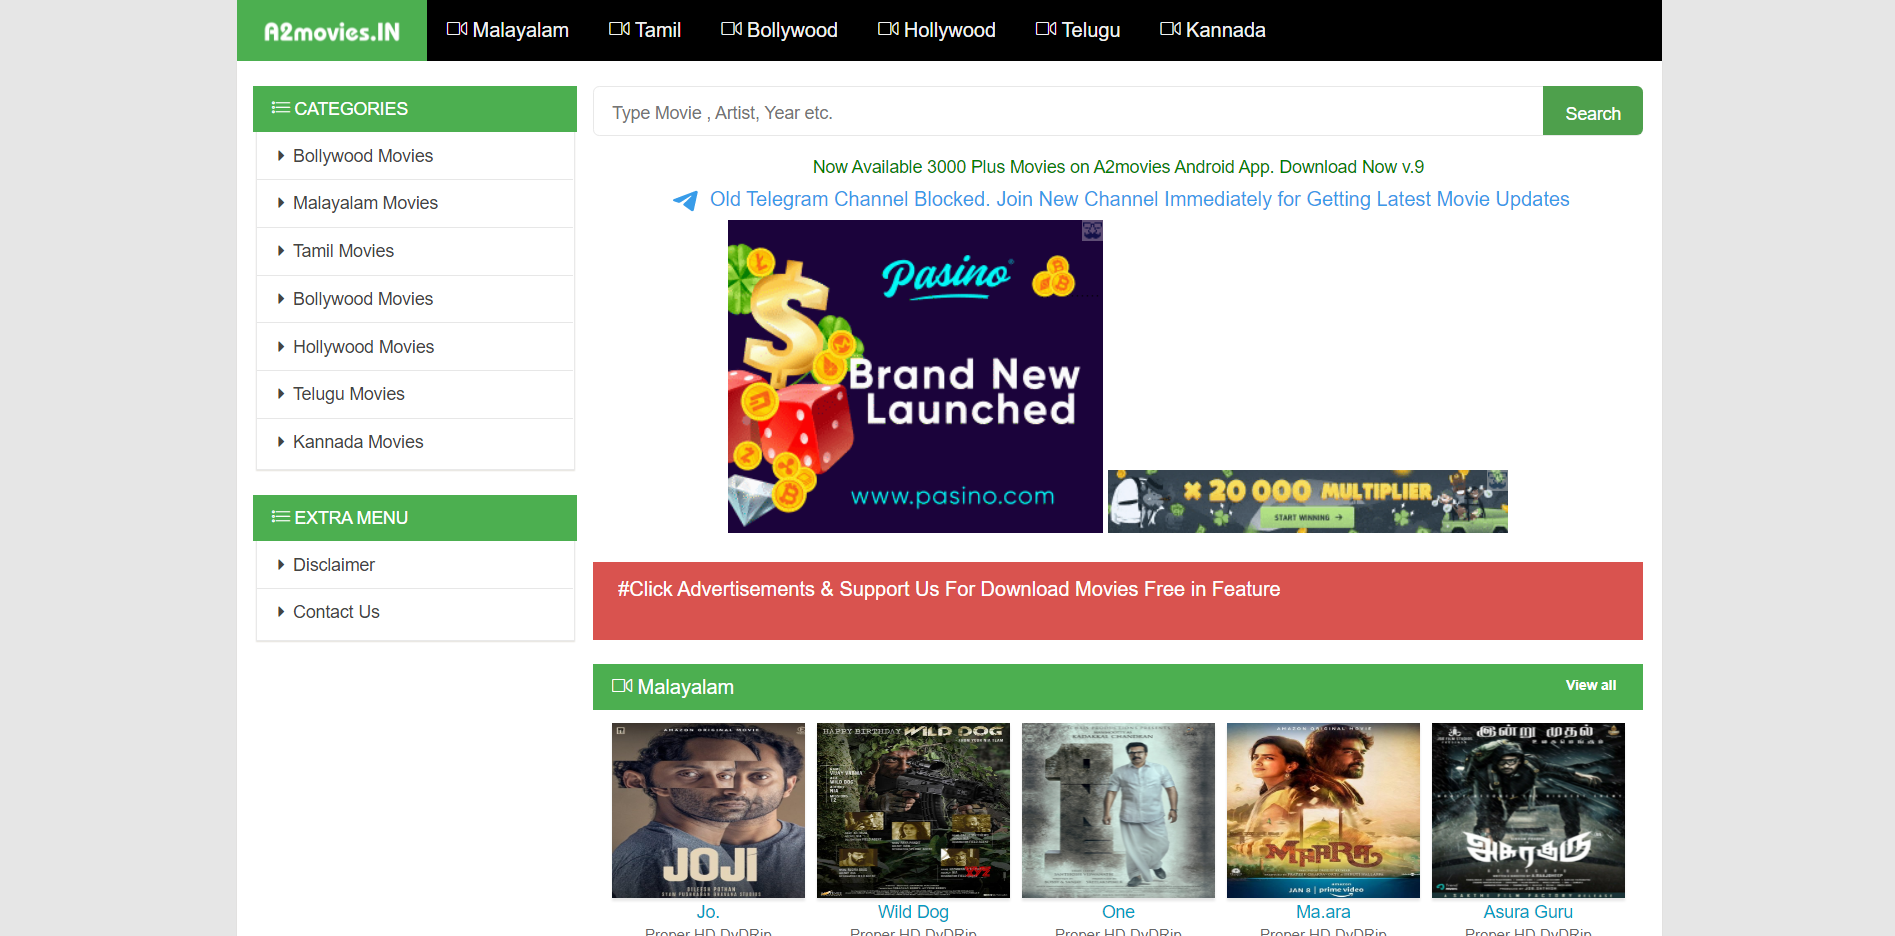This screenshot has height=936, width=1895.
Task: Open the Tamil tab in top navigation
Action: tap(645, 30)
